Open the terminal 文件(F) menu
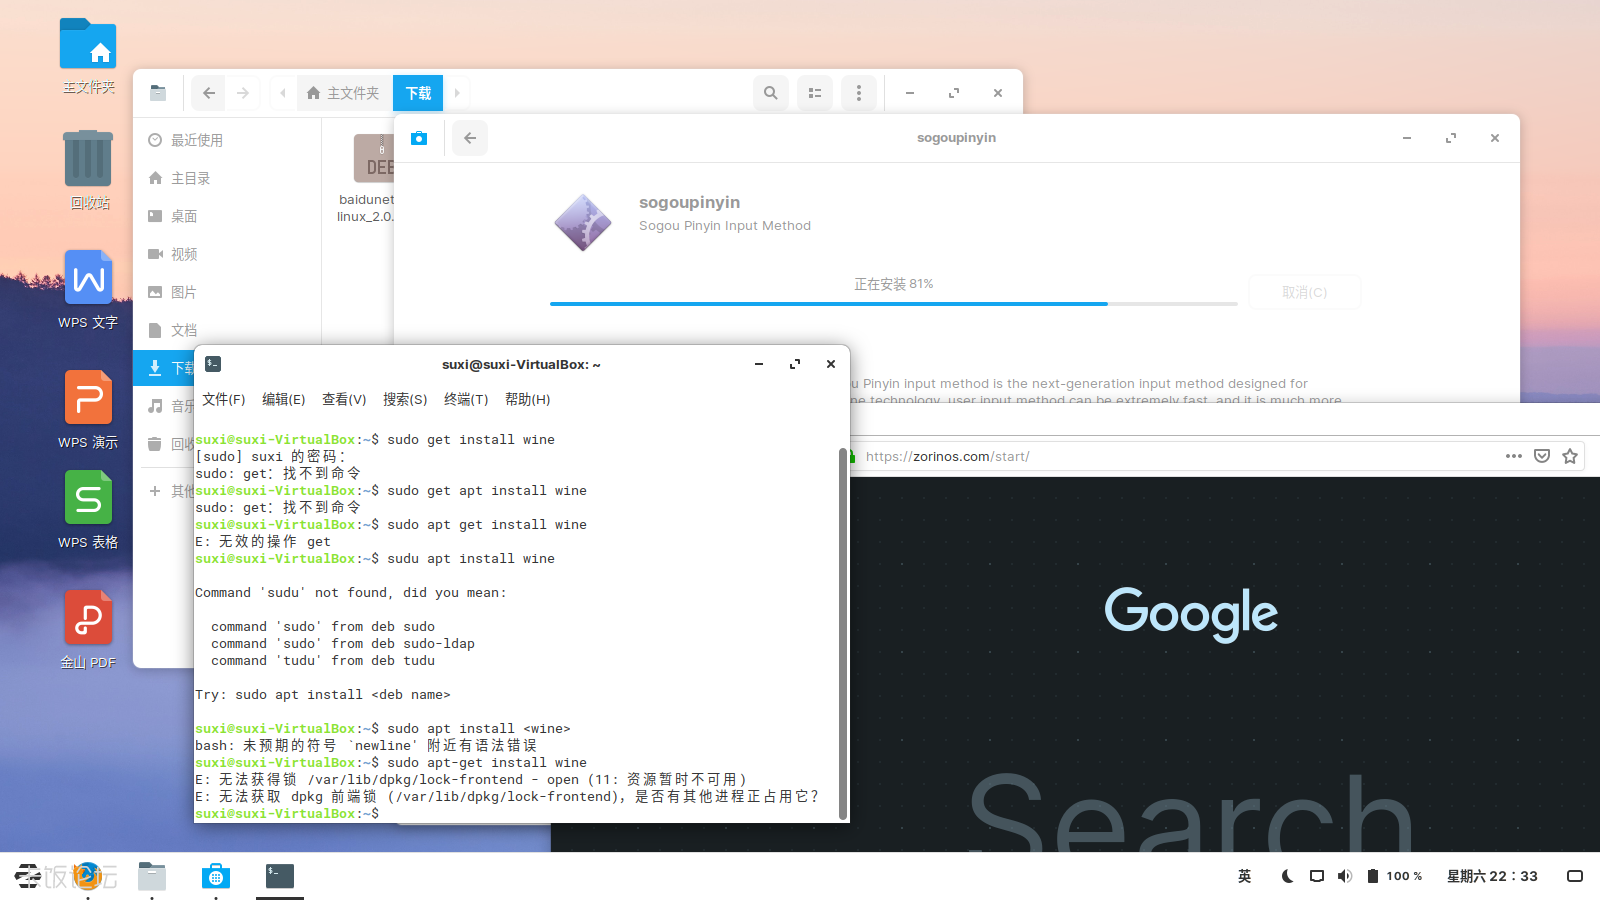 click(223, 399)
